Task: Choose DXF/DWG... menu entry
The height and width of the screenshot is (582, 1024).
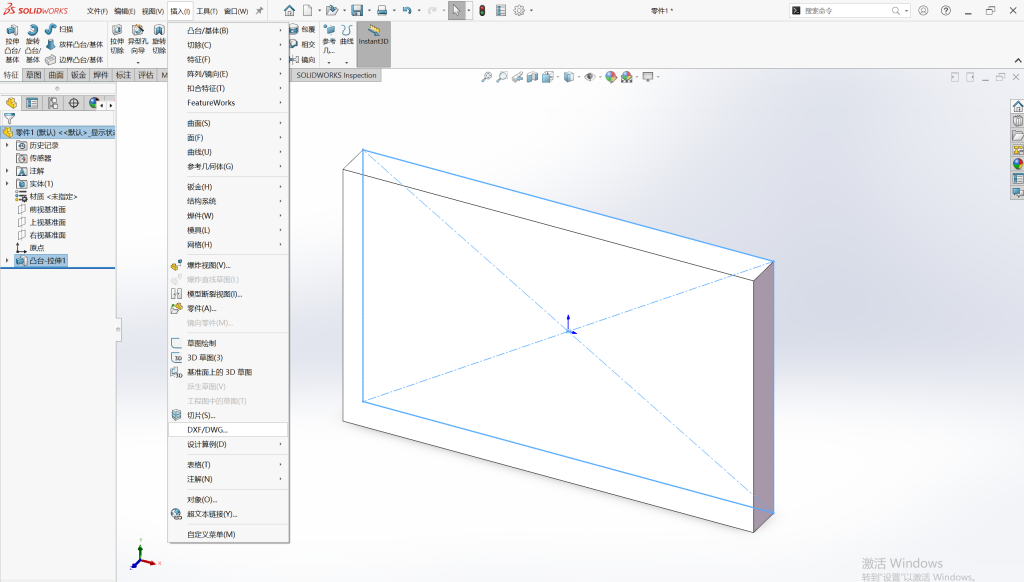Action: [228, 430]
